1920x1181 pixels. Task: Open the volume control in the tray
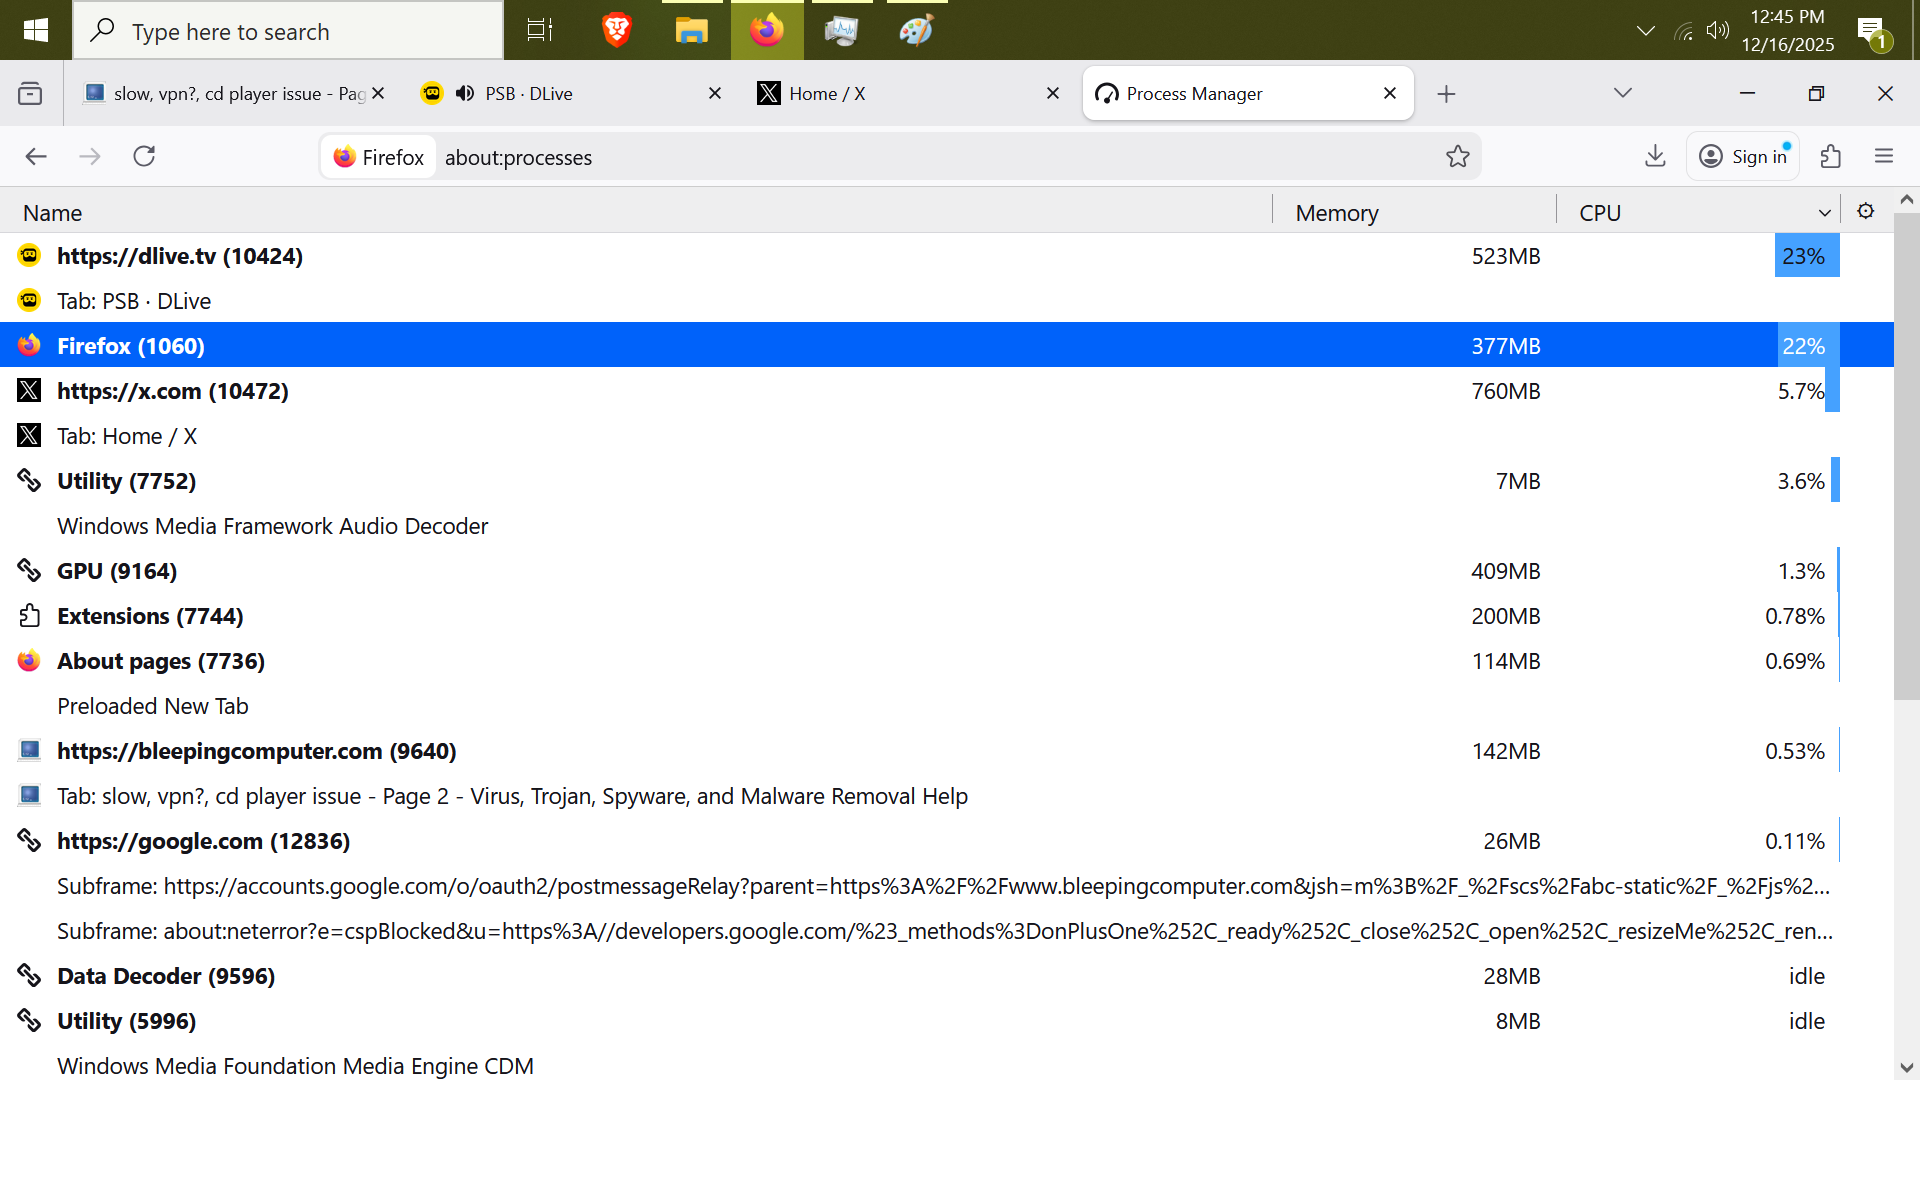(x=1718, y=30)
